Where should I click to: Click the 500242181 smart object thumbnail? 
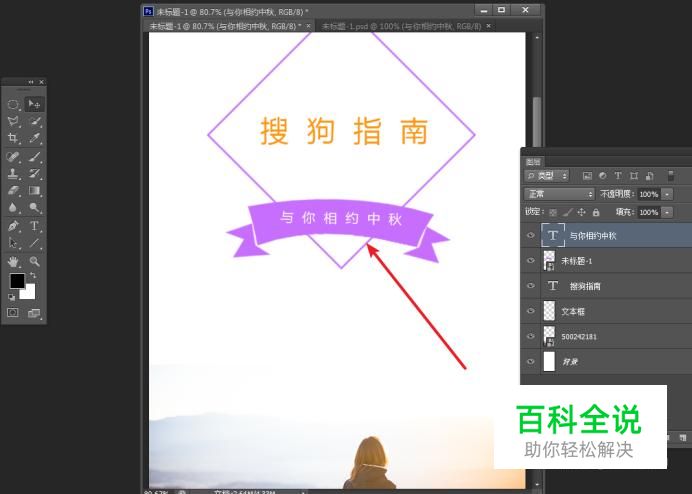click(549, 336)
